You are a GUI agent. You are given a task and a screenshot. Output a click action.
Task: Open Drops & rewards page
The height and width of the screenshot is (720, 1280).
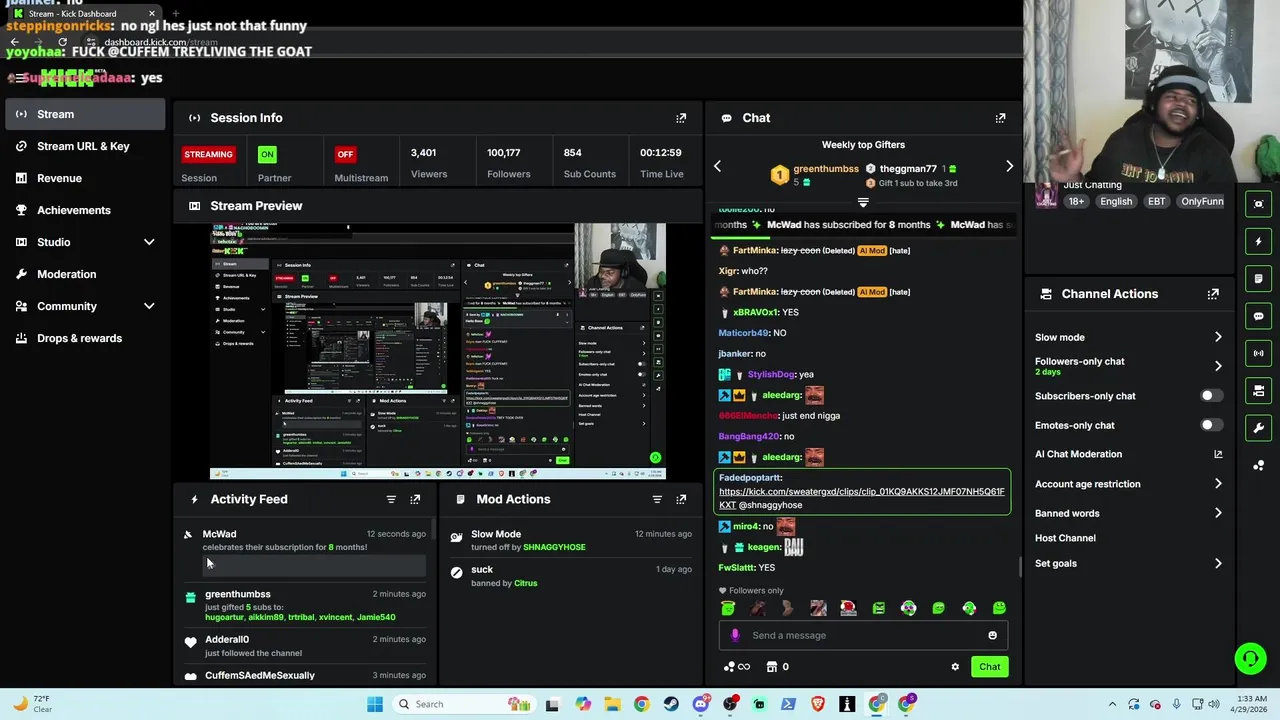(84, 338)
